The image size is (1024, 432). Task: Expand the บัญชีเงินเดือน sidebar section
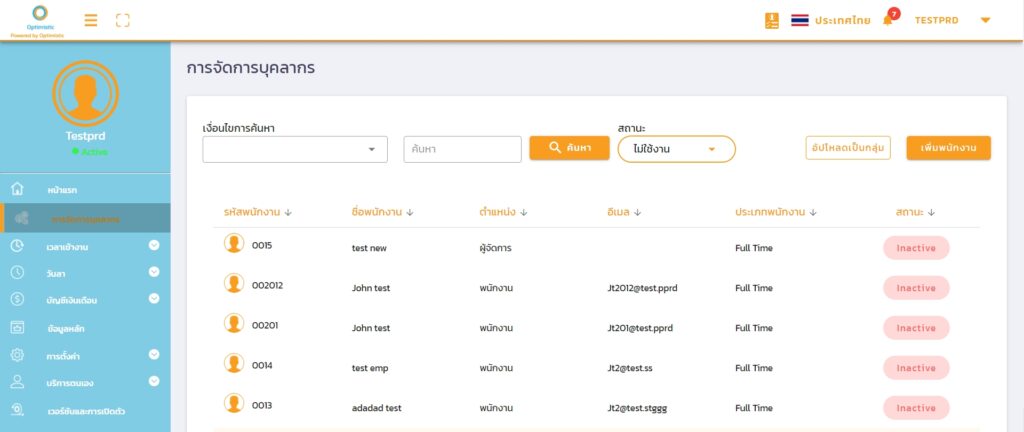coord(154,299)
